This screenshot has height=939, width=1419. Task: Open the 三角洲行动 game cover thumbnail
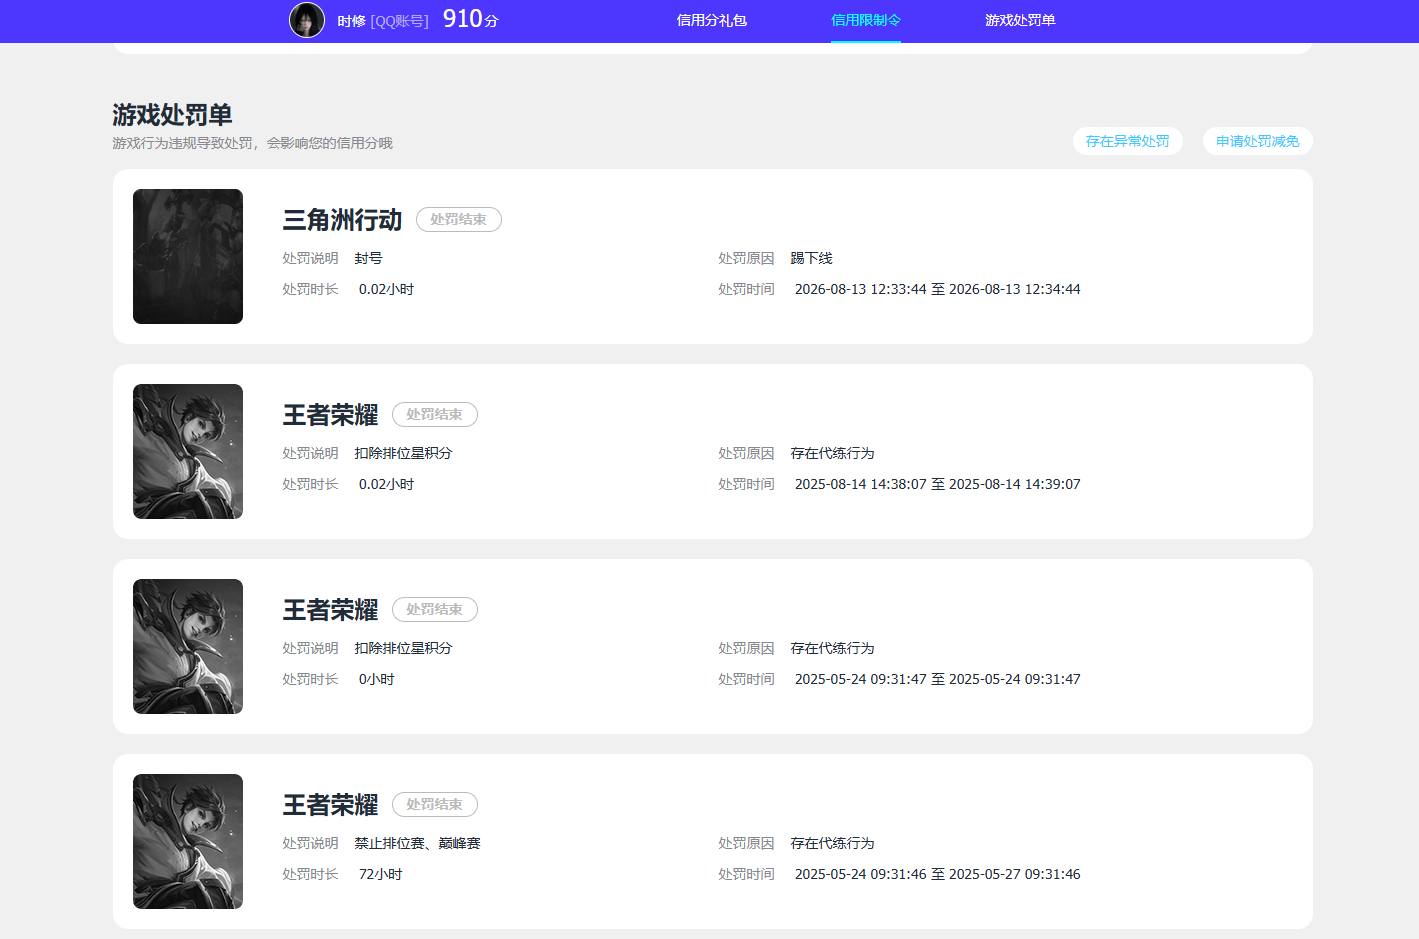pos(188,256)
